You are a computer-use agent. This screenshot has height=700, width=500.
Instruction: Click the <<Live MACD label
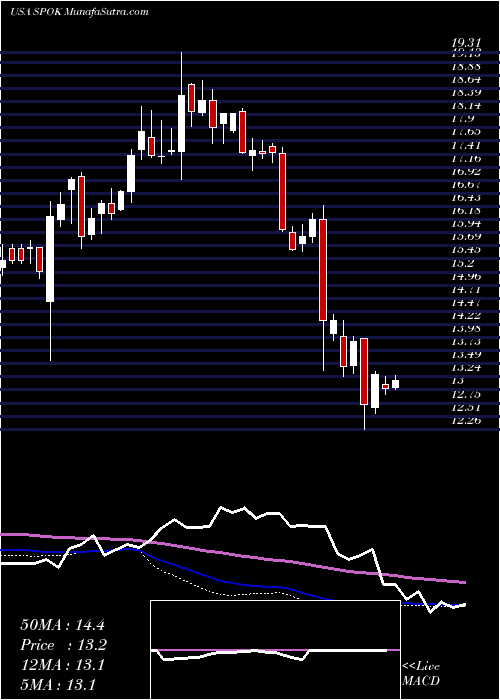click(x=421, y=674)
